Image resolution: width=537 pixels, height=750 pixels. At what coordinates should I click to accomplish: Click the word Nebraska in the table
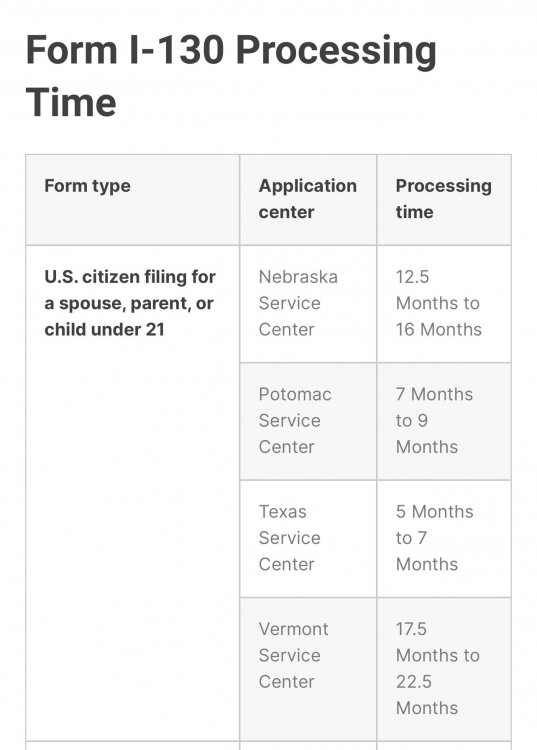point(298,277)
